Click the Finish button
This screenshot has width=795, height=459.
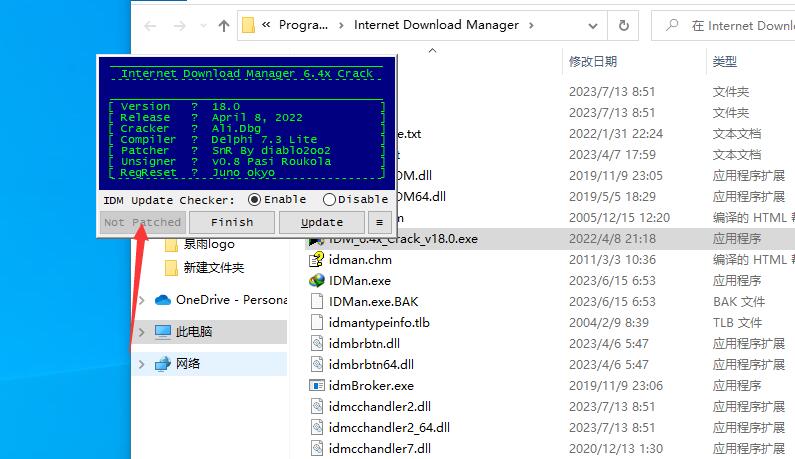[x=232, y=222]
